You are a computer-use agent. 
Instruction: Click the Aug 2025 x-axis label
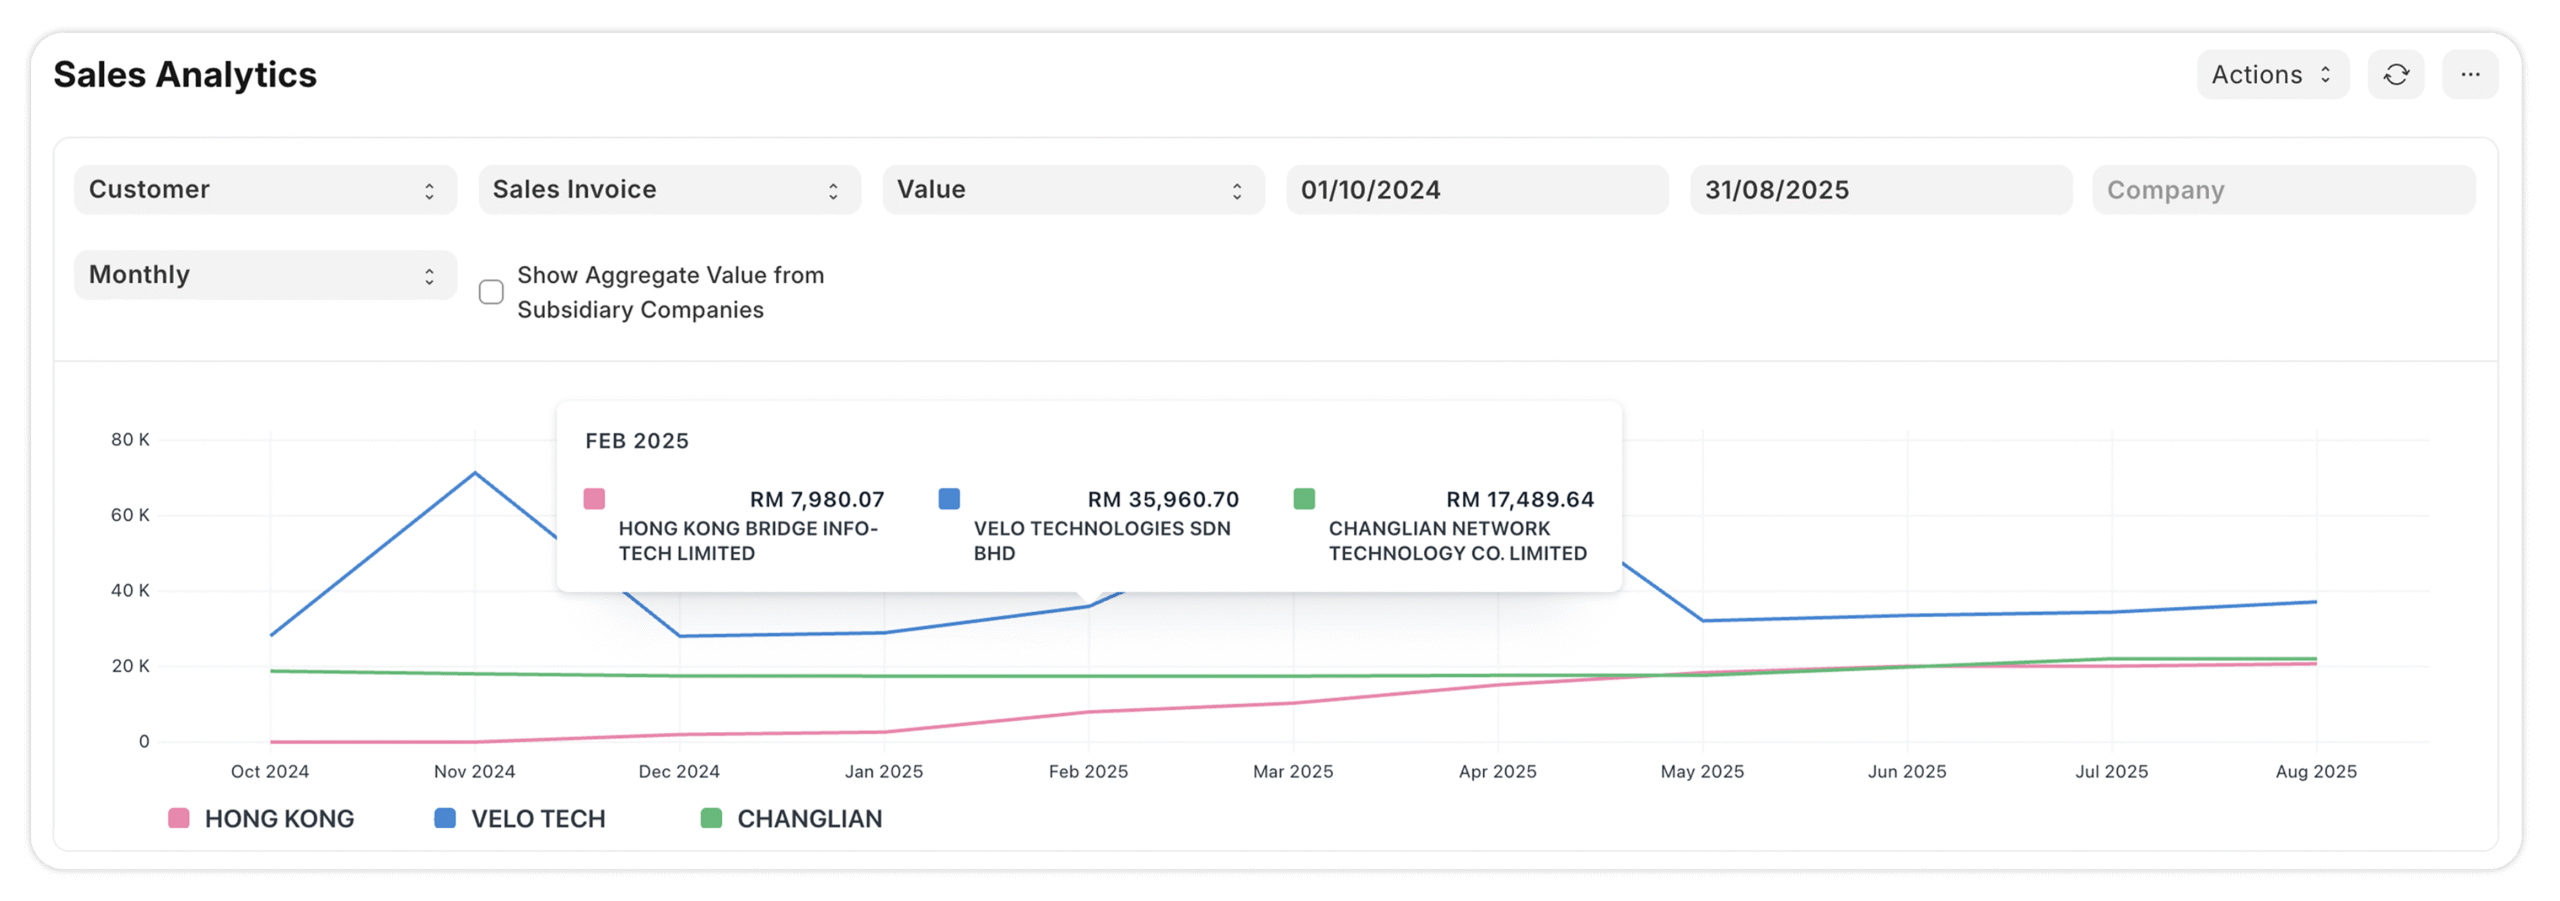(x=2315, y=771)
